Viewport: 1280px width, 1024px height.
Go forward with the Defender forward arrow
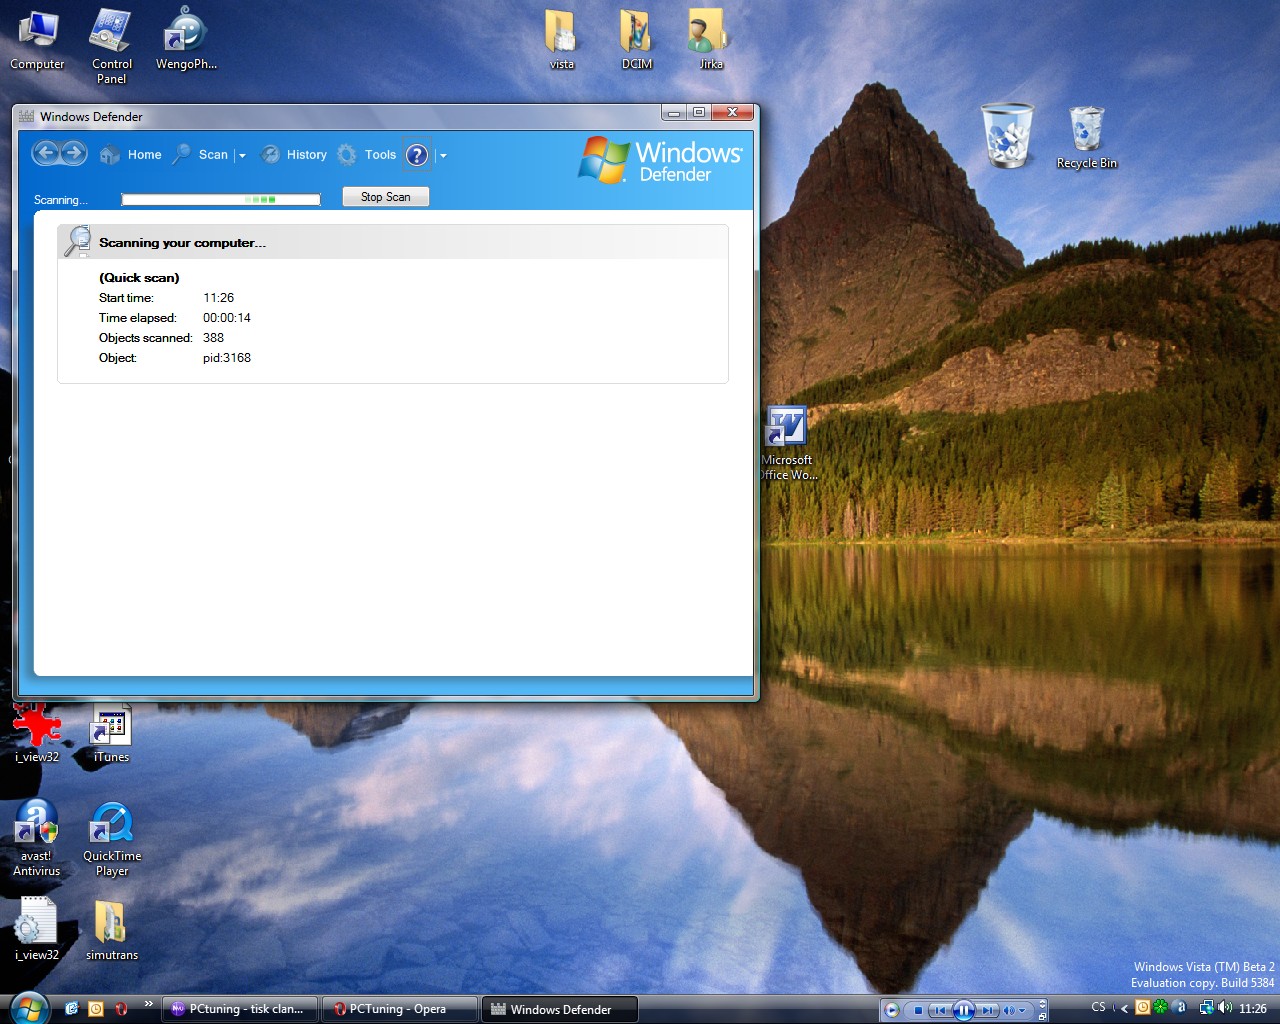(x=74, y=153)
